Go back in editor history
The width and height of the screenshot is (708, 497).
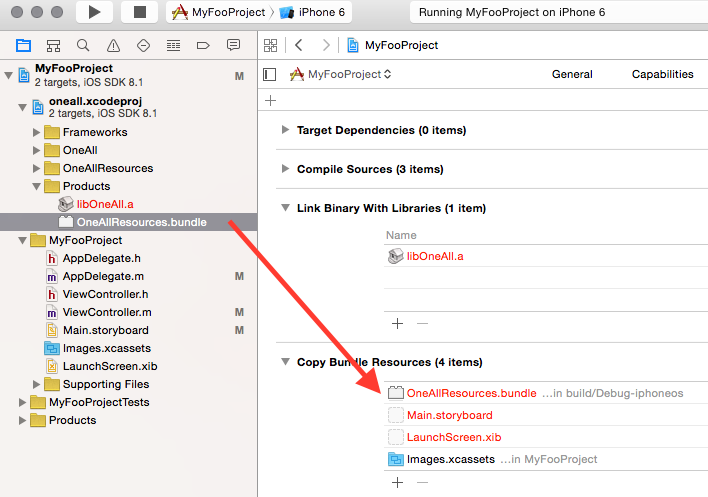[x=298, y=45]
